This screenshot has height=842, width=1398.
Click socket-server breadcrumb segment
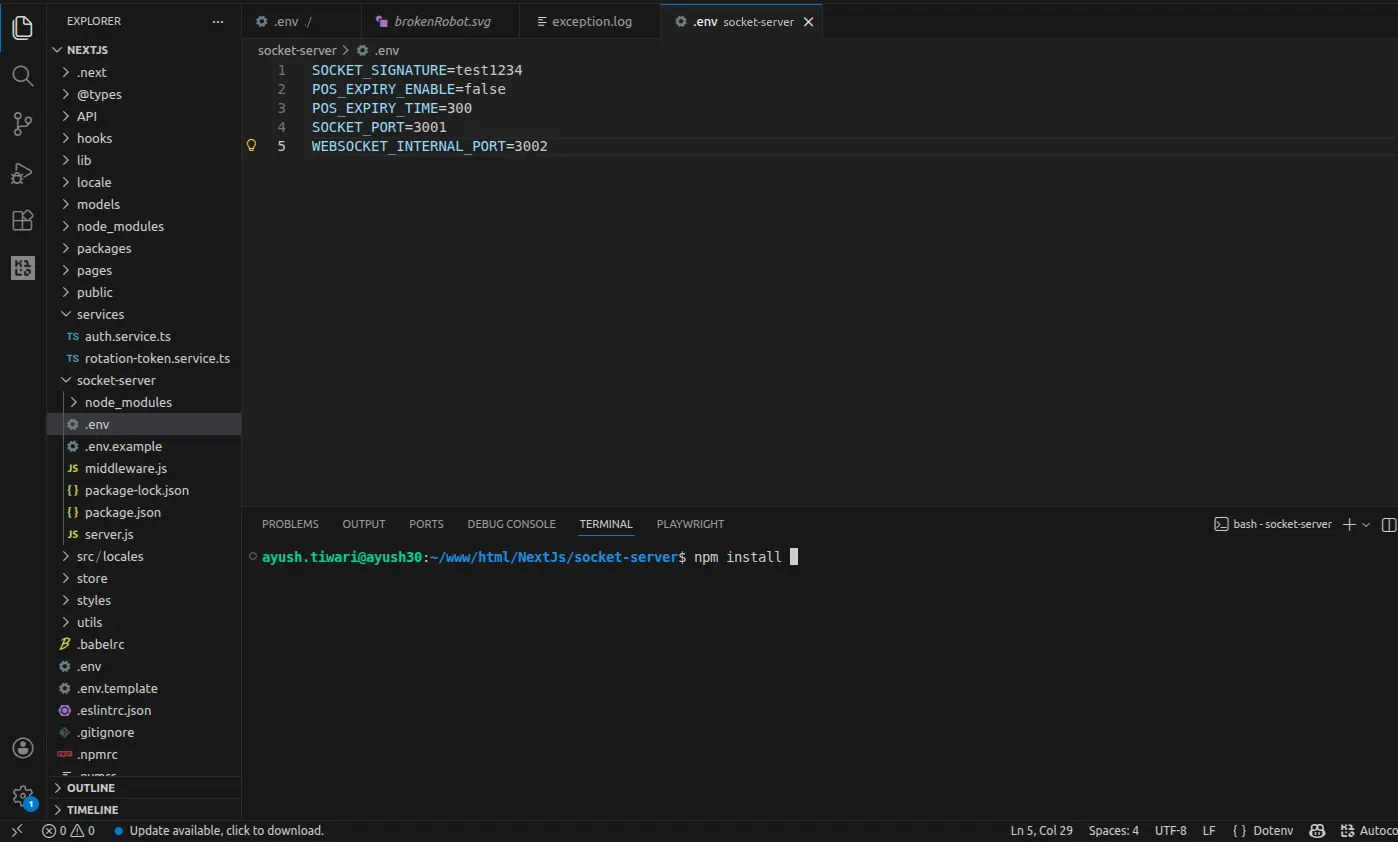pyautogui.click(x=297, y=50)
